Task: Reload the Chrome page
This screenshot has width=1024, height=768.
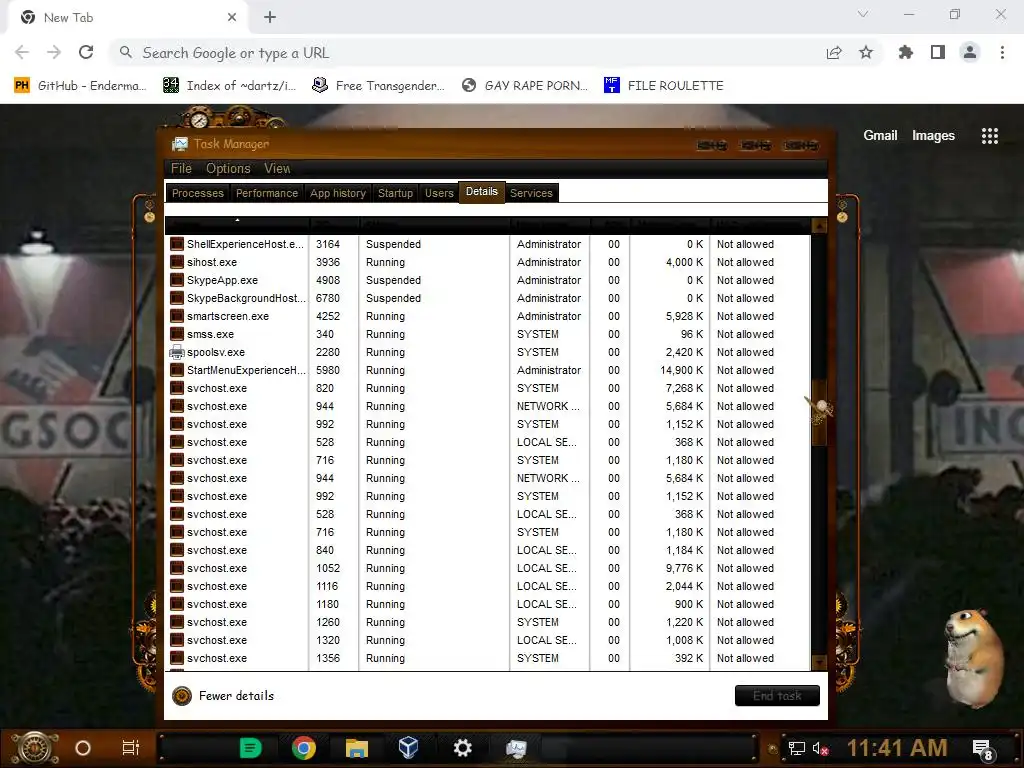Action: click(86, 52)
